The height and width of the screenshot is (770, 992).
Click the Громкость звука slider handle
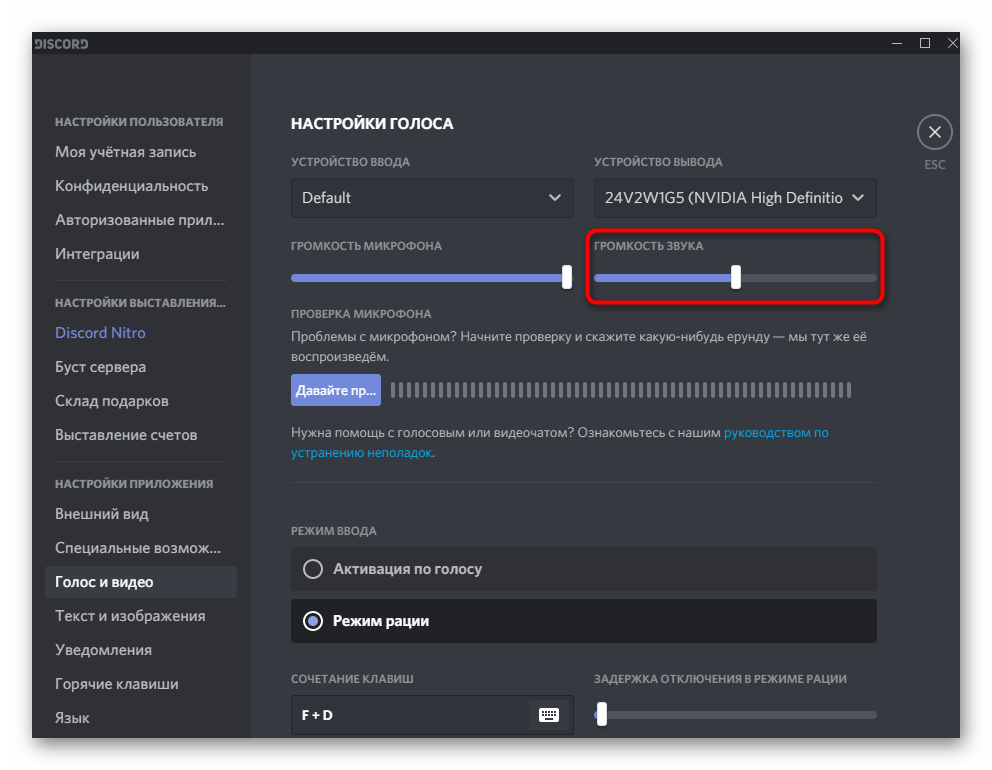pyautogui.click(x=736, y=277)
